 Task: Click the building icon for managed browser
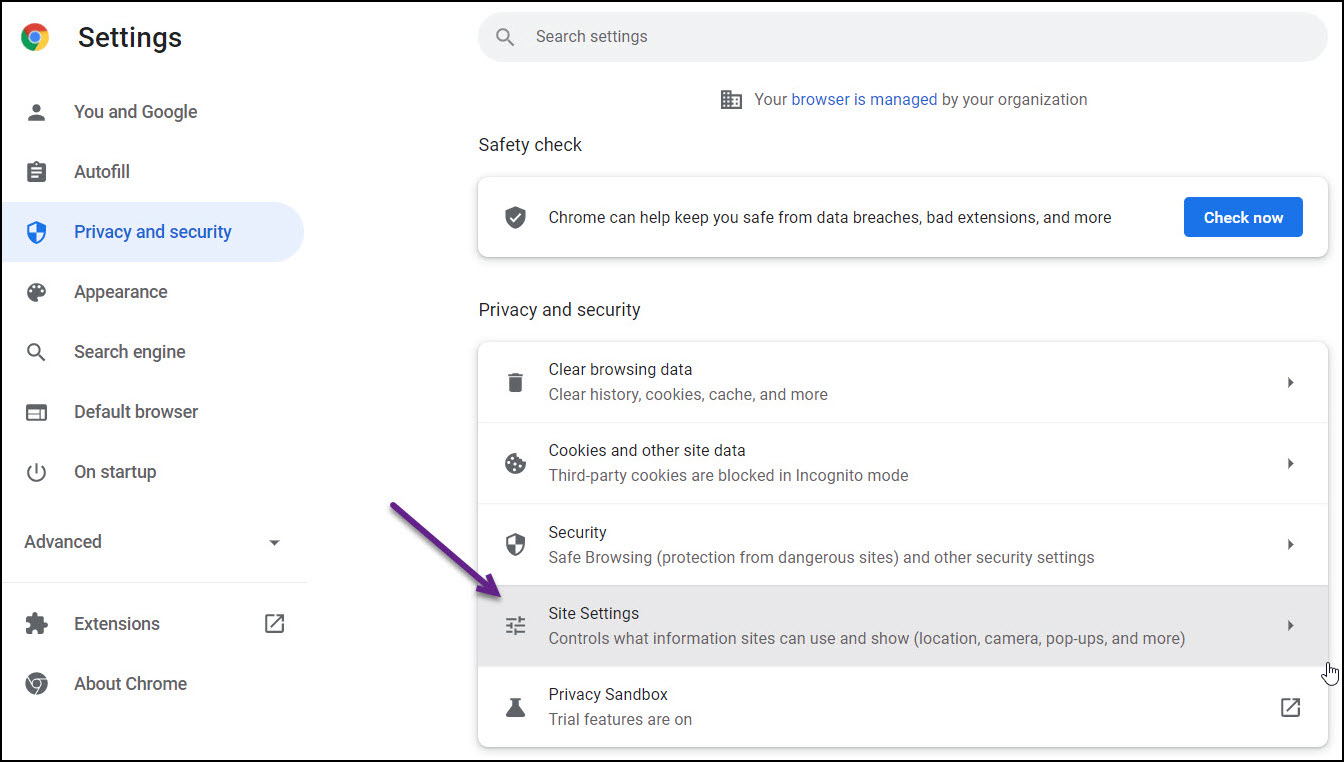tap(731, 99)
